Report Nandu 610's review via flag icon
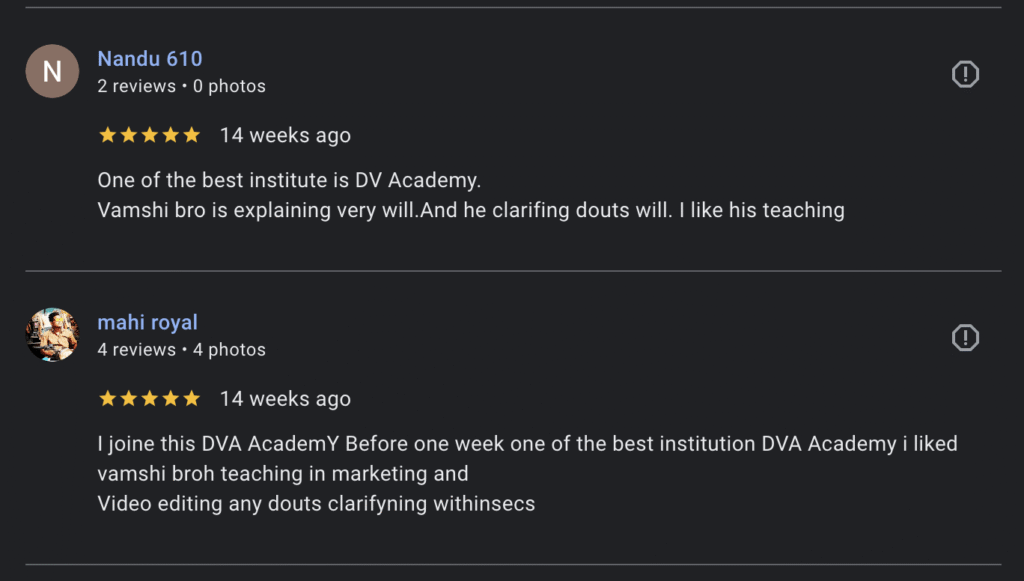This screenshot has height=581, width=1024. (965, 74)
